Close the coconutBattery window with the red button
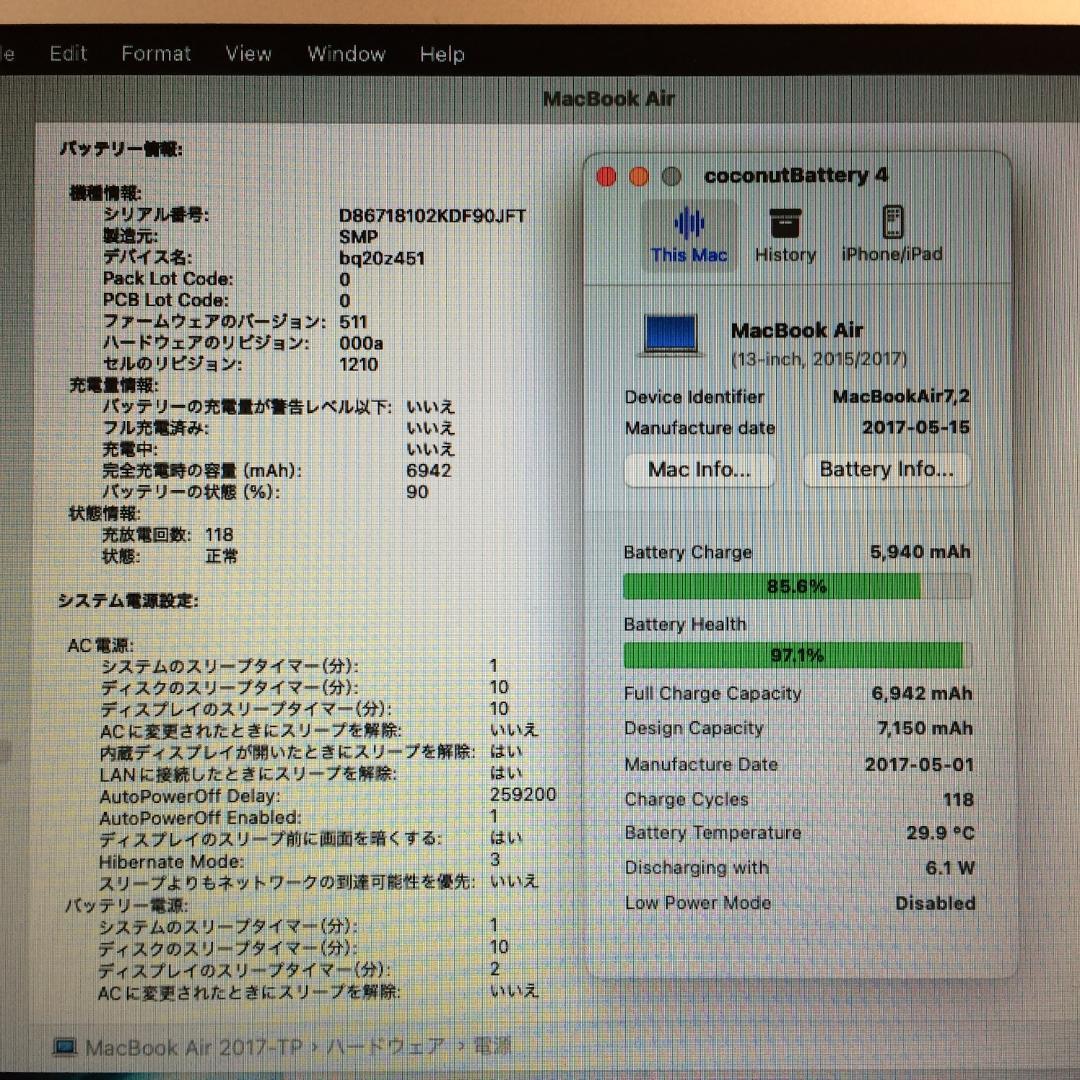Viewport: 1080px width, 1080px height. pyautogui.click(x=606, y=176)
